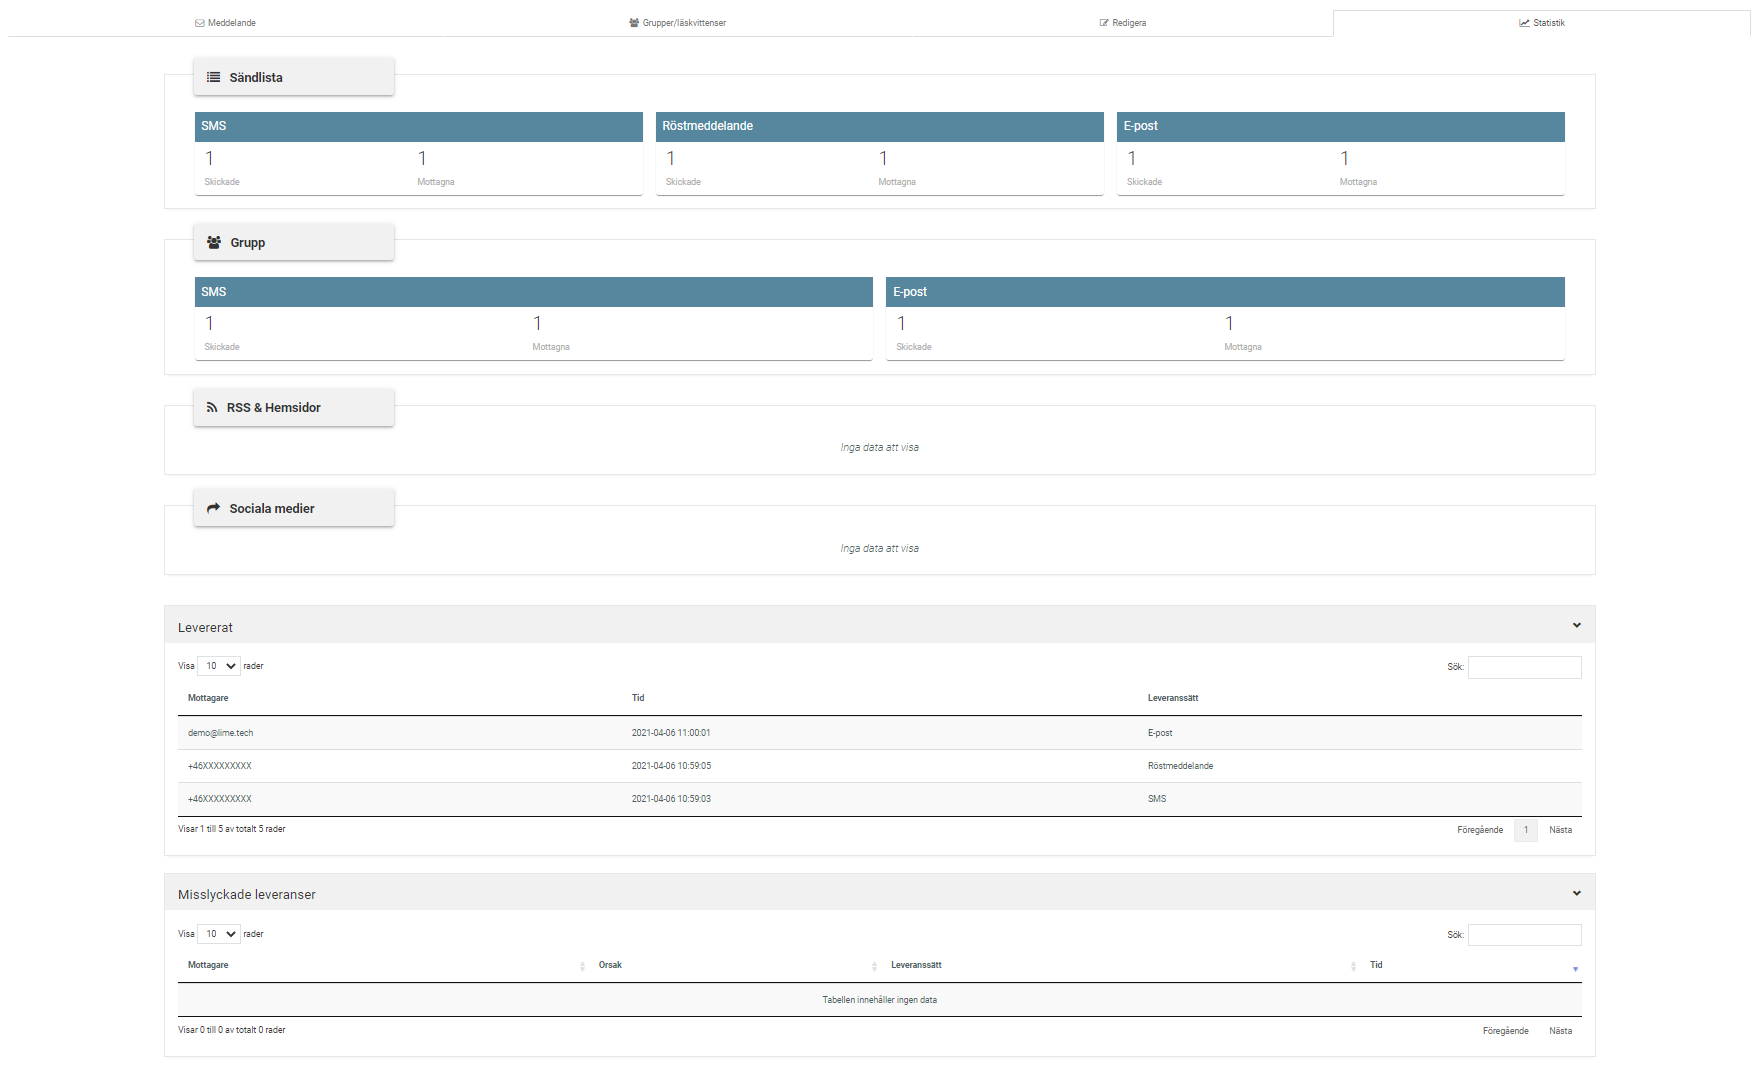The height and width of the screenshot is (1071, 1763).
Task: Sort failed deliveries by Leveranssätt column
Action: click(x=916, y=965)
